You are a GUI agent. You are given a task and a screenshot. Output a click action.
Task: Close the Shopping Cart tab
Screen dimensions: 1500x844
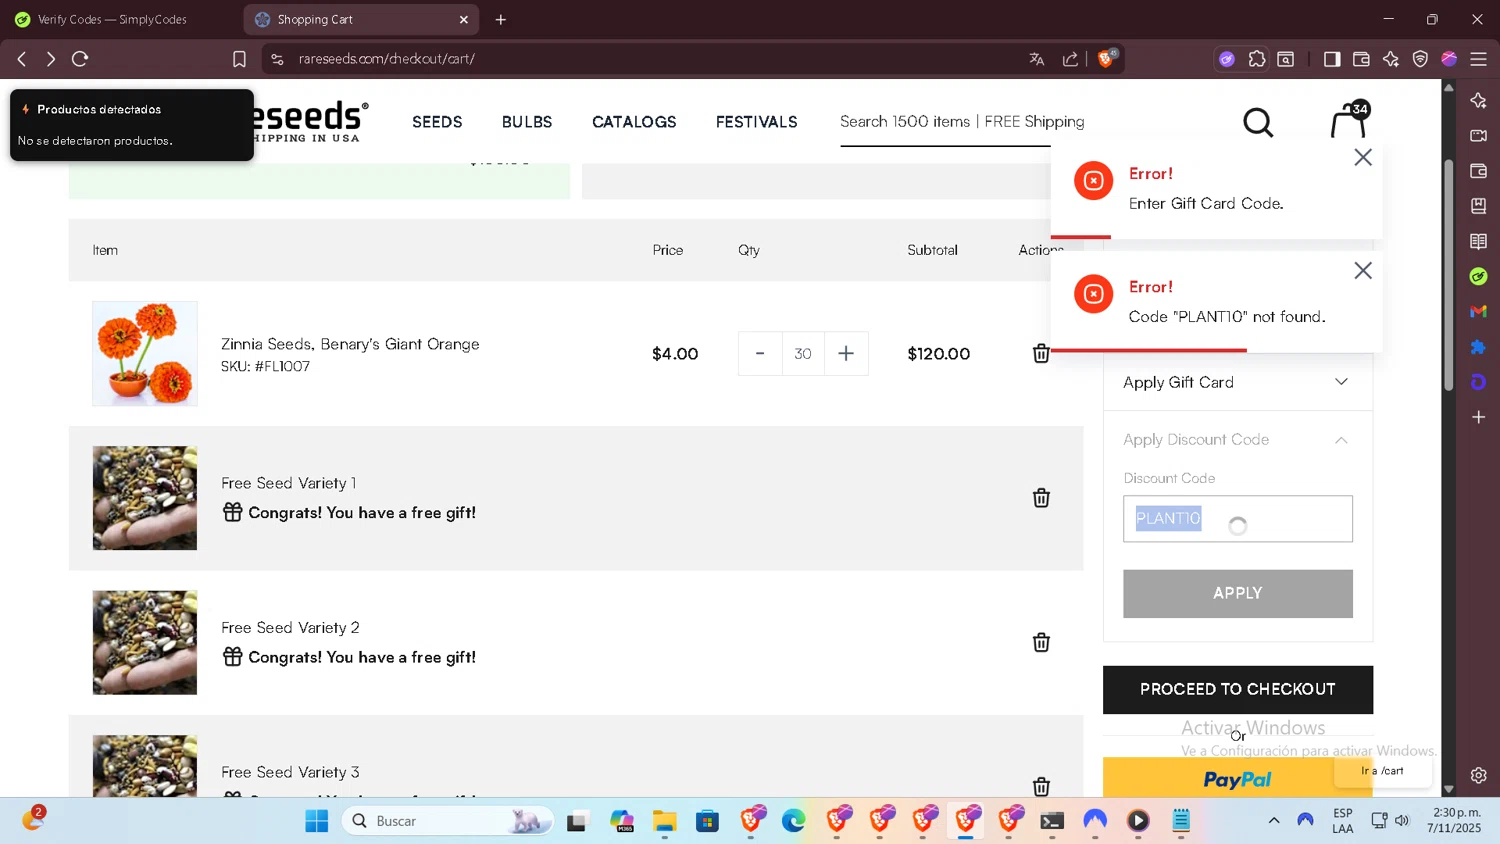(464, 19)
